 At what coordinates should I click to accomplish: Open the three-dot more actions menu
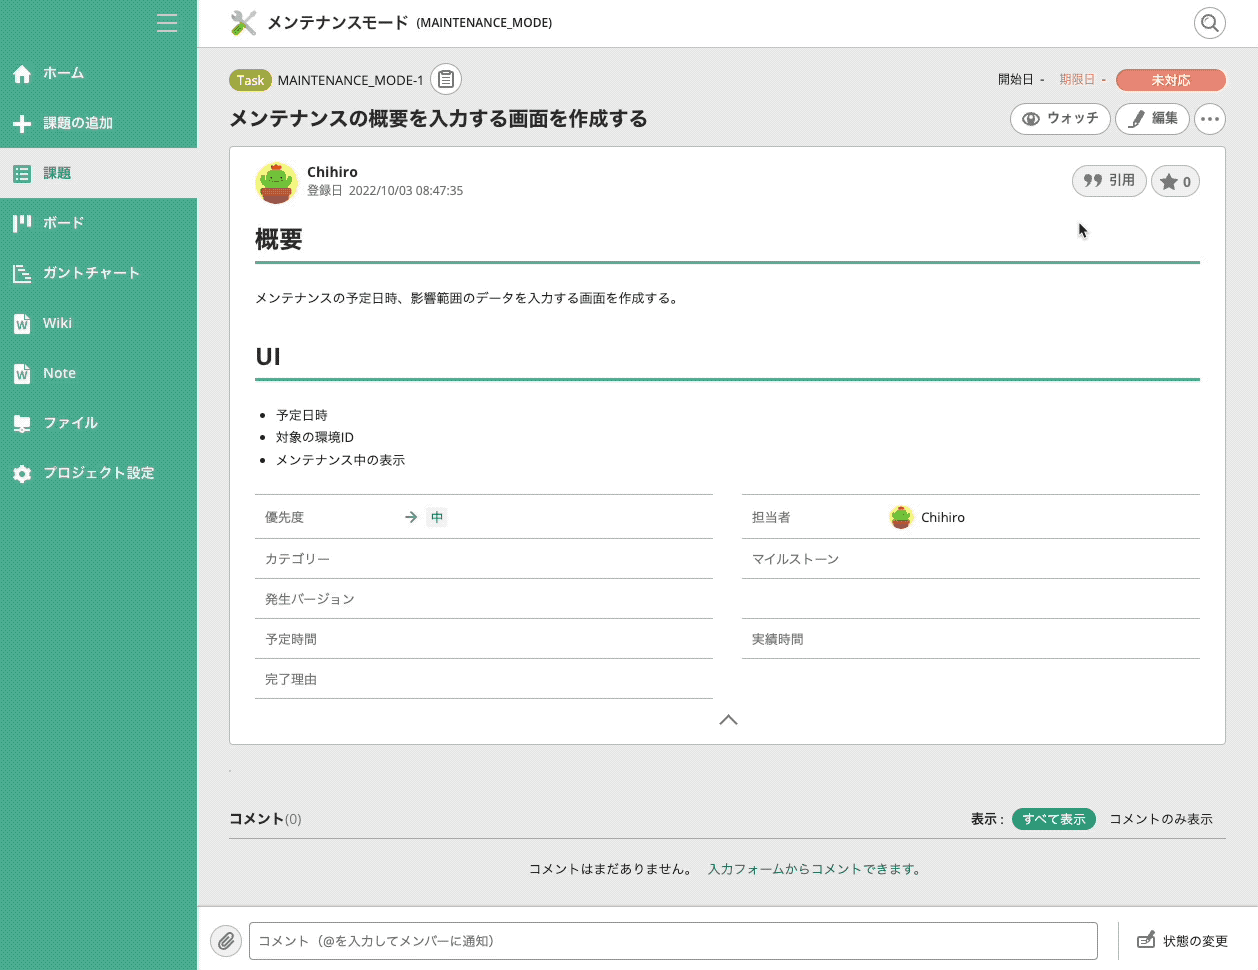click(x=1210, y=119)
